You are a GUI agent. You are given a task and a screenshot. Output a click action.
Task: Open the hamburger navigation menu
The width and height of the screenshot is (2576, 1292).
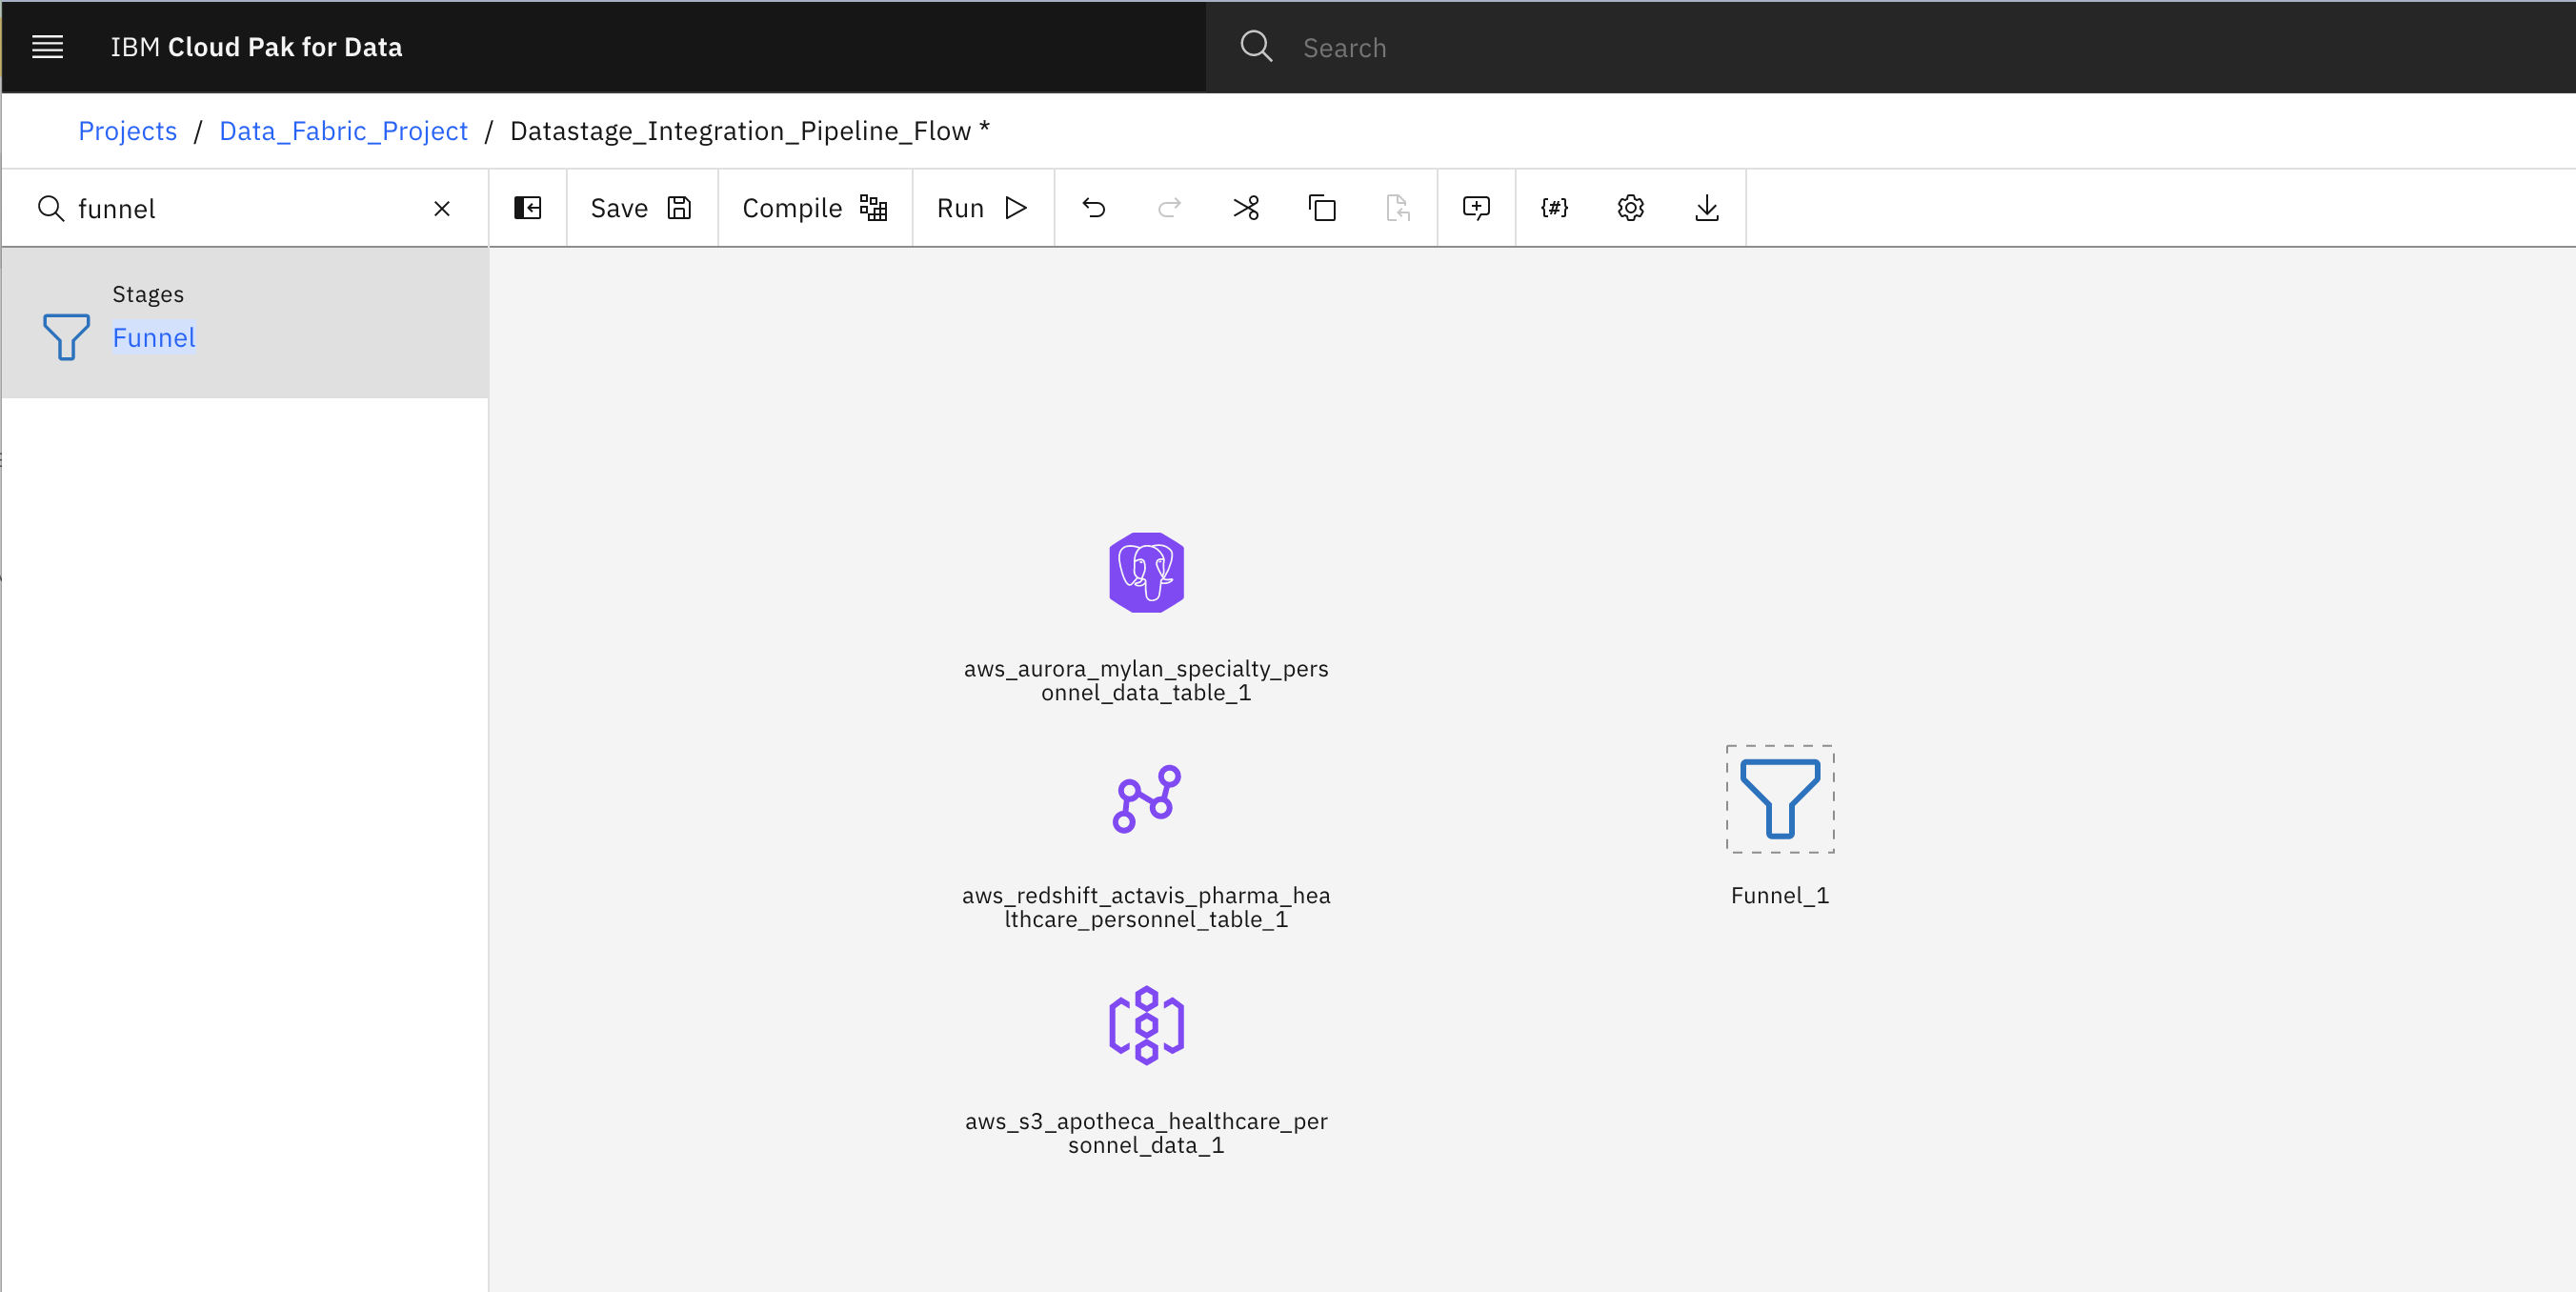point(47,47)
